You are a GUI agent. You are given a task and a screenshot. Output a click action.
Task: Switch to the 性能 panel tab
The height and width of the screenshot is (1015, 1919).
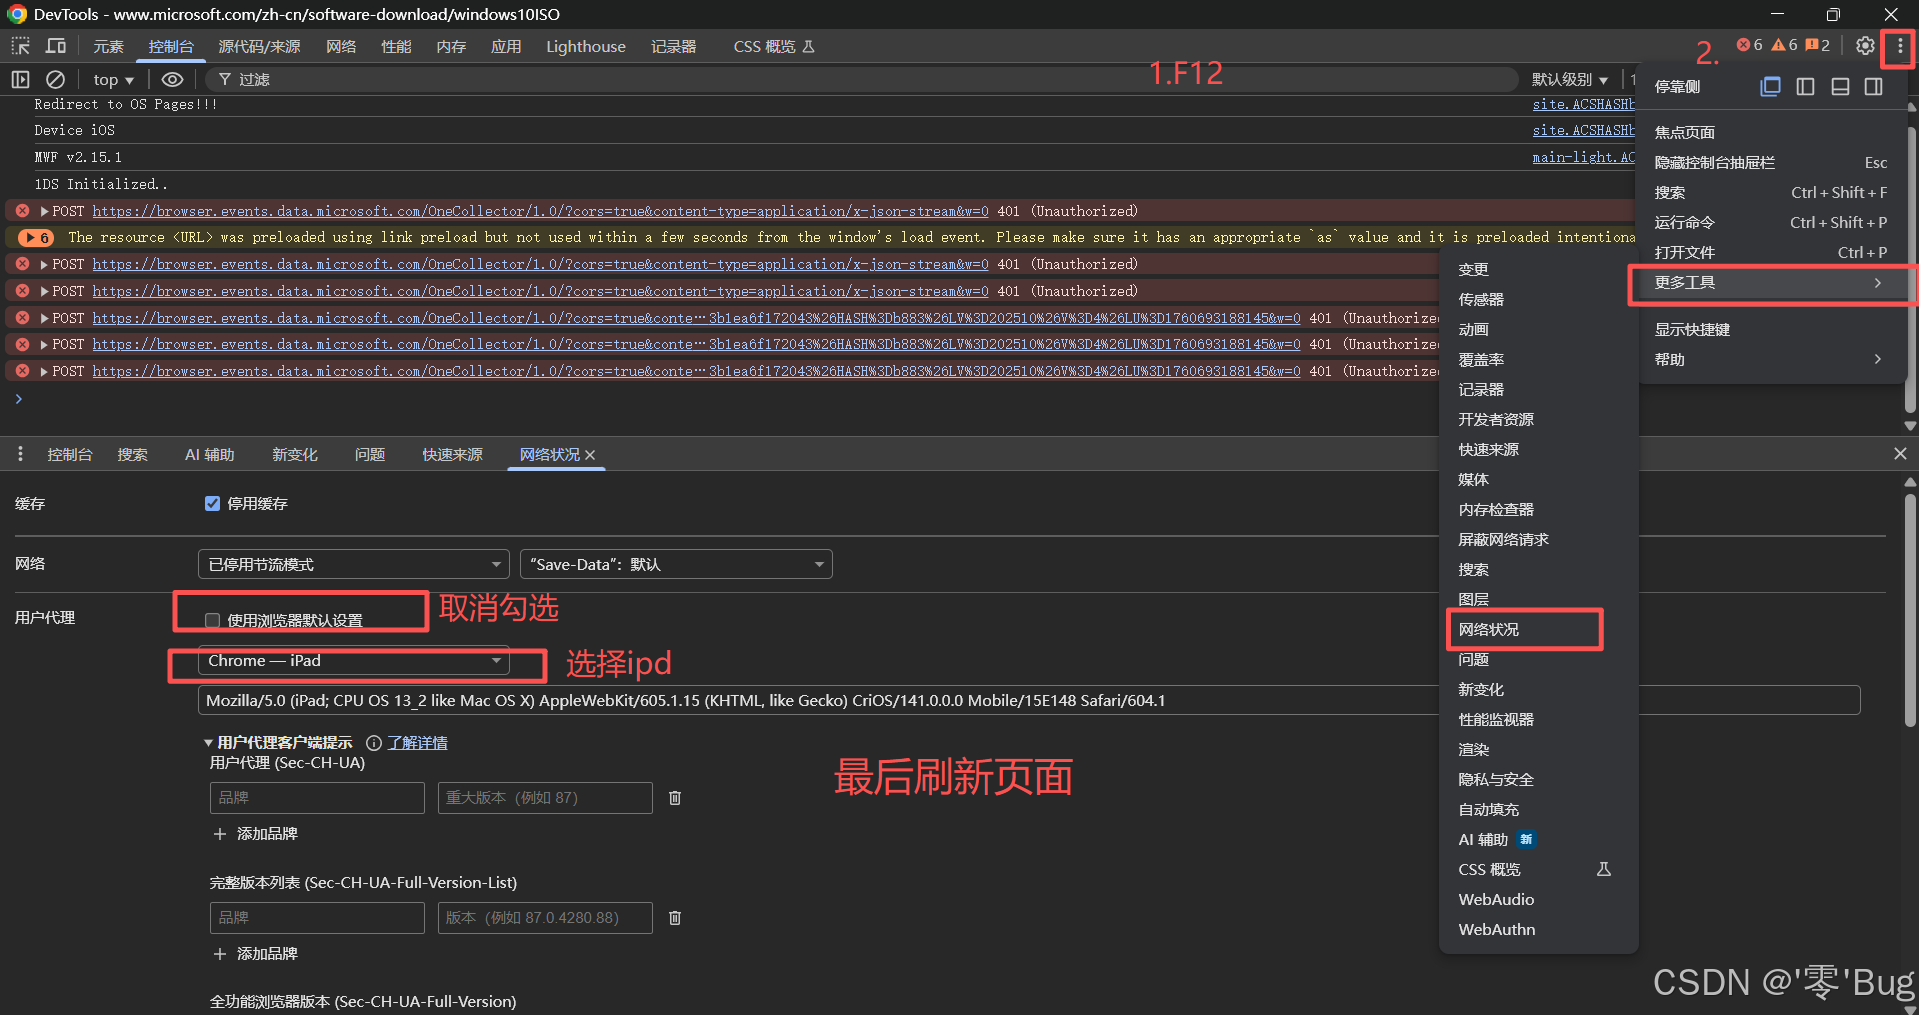pyautogui.click(x=396, y=47)
